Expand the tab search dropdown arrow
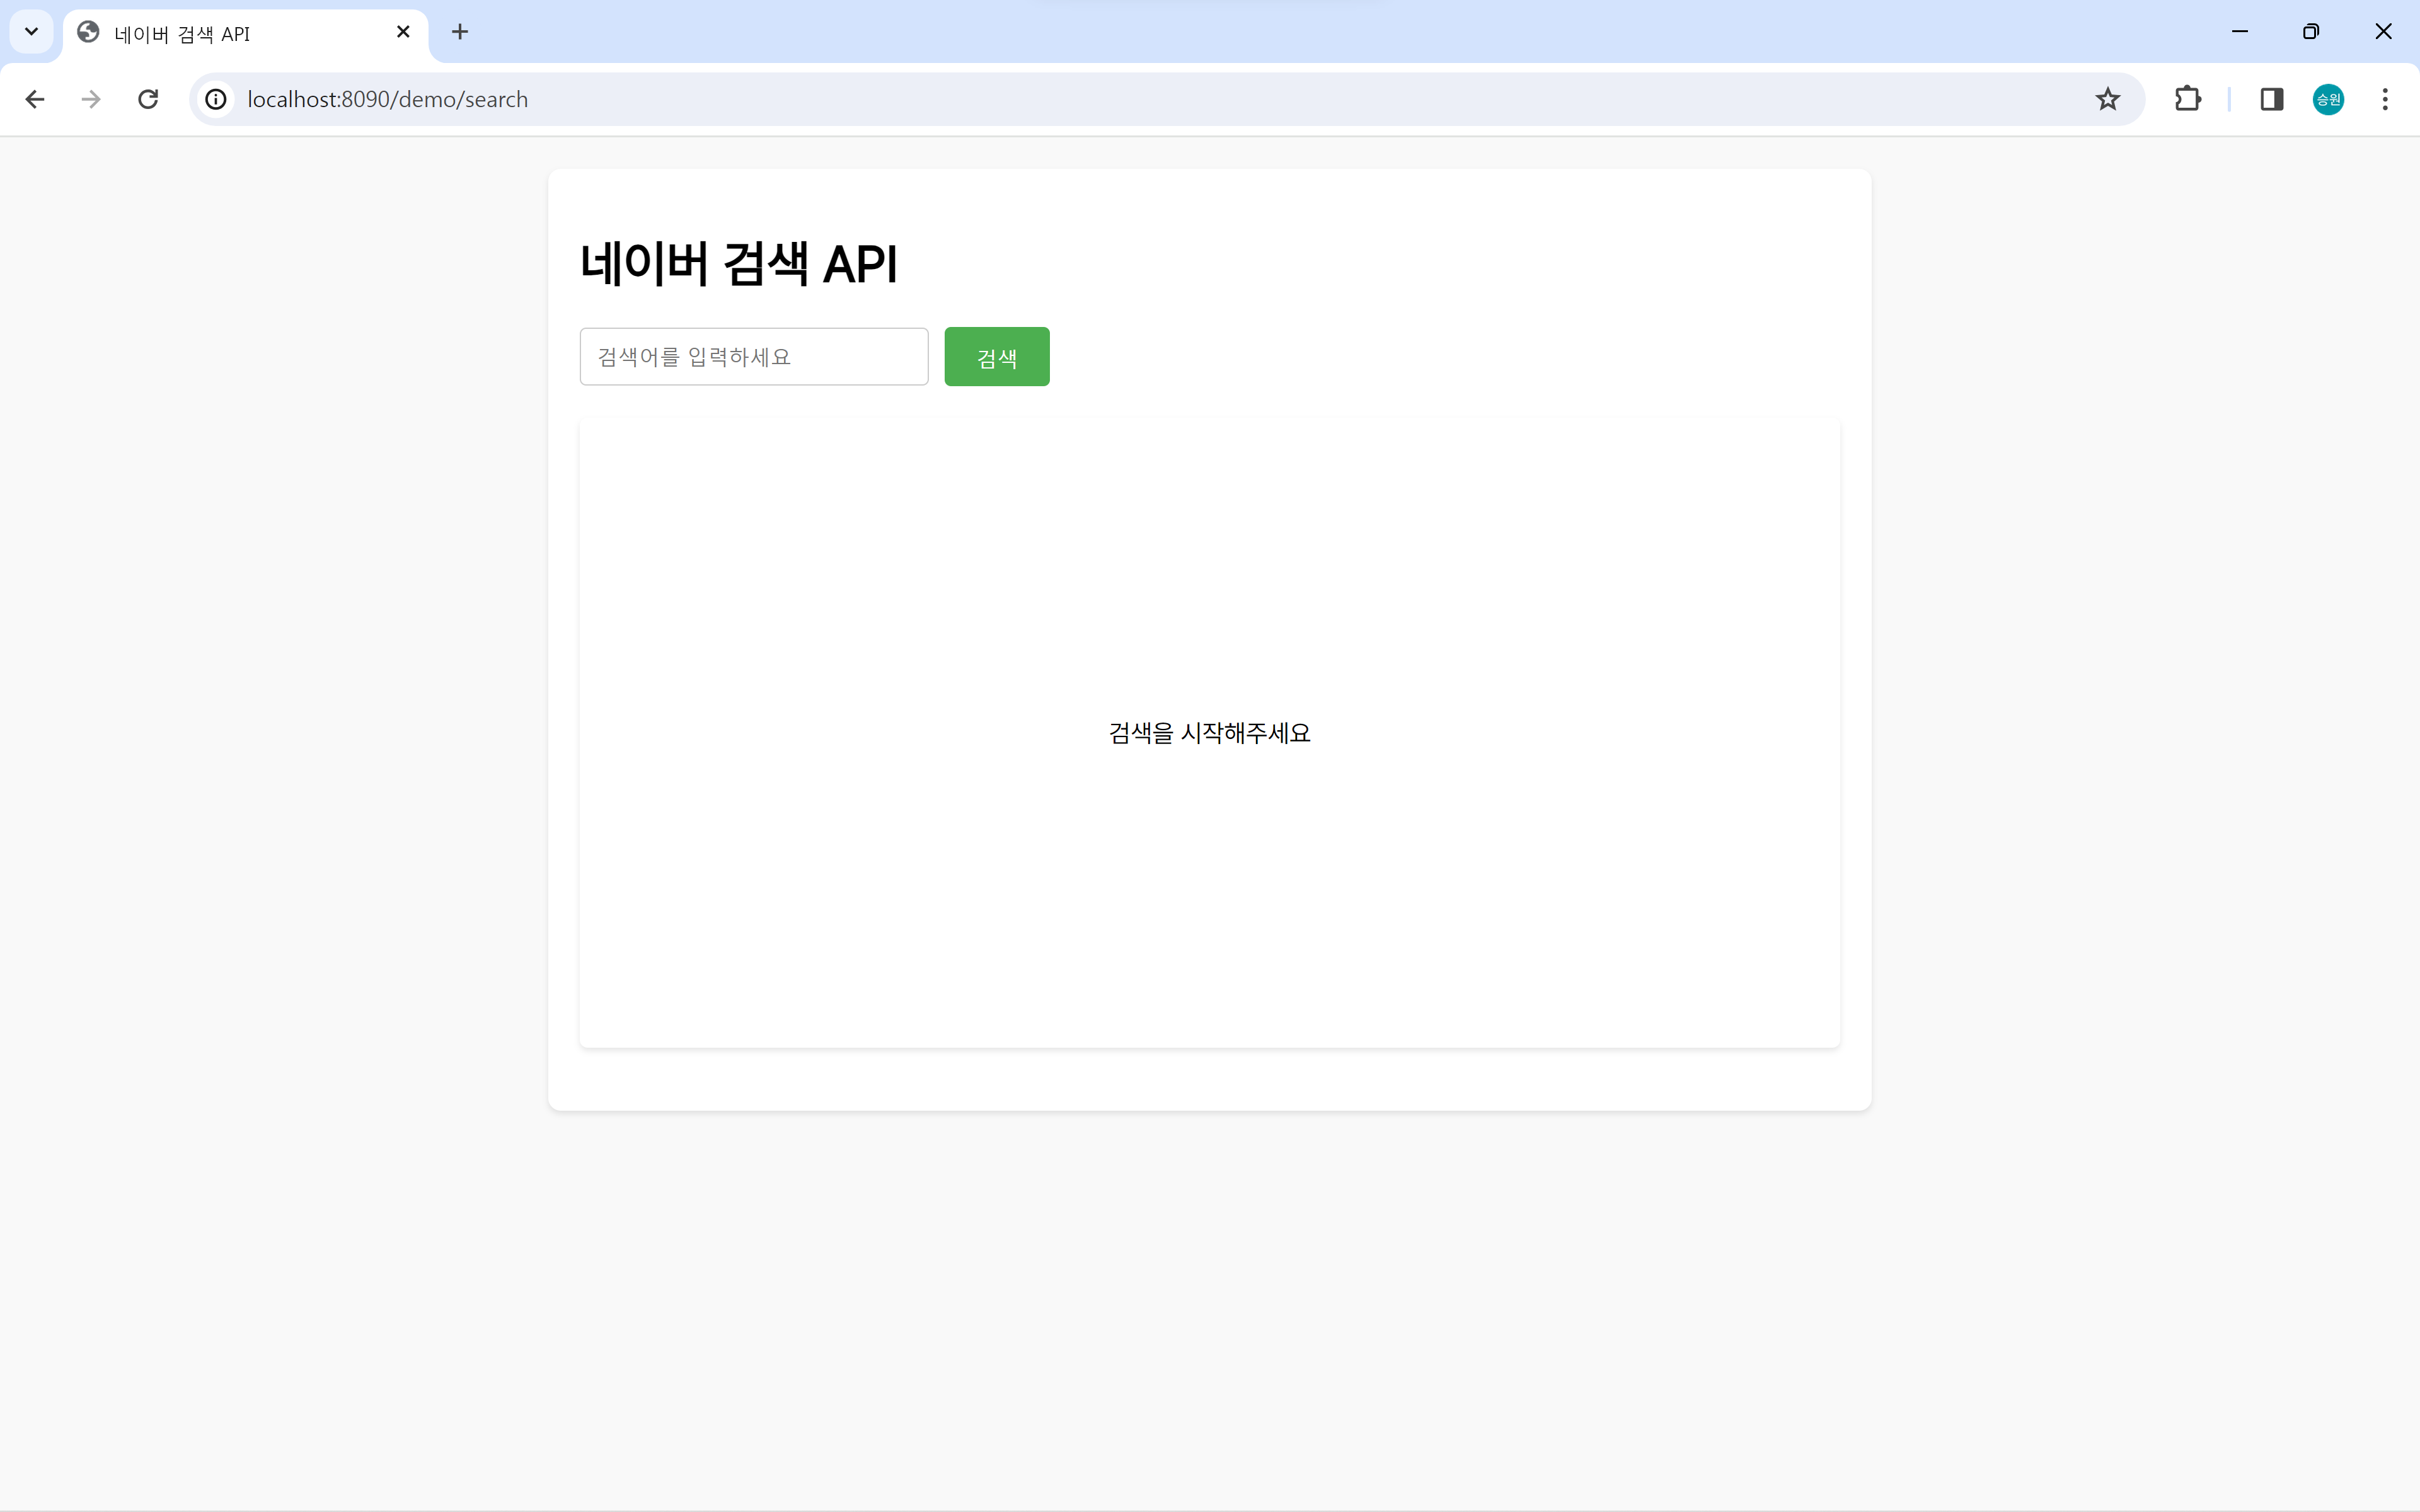 coord(31,31)
